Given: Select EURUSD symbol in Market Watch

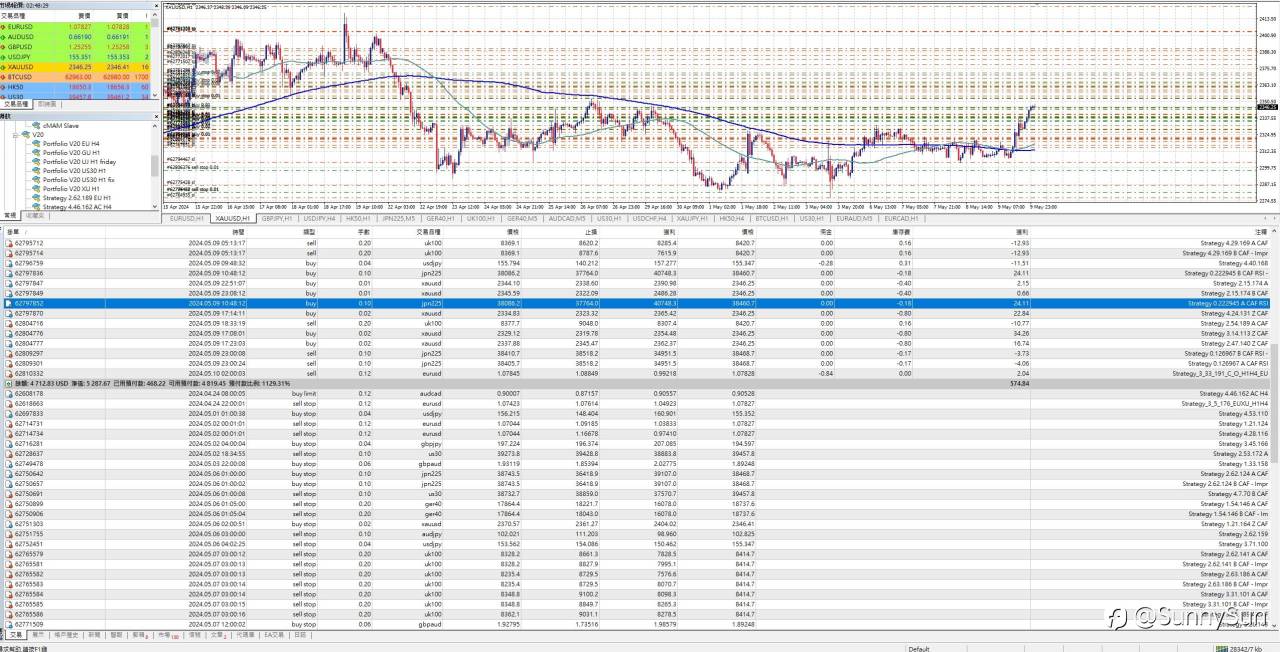Looking at the screenshot, I should (22, 26).
